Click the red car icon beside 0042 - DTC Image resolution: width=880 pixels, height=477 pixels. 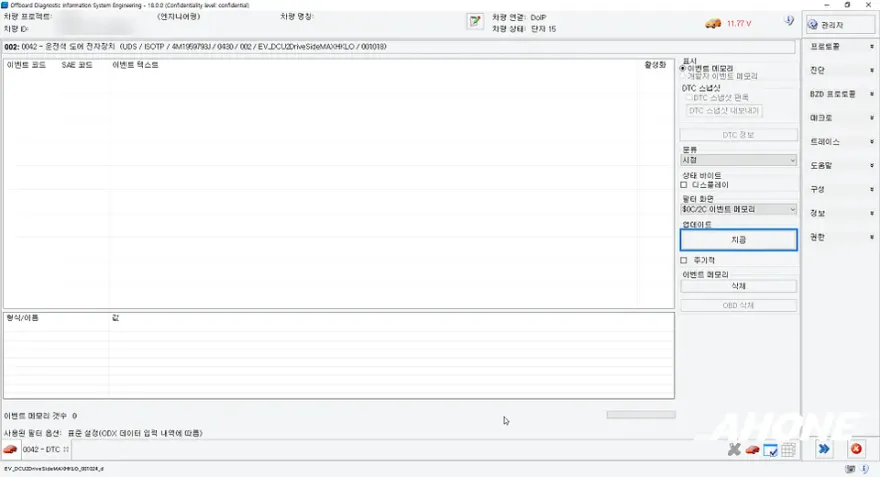click(10, 450)
